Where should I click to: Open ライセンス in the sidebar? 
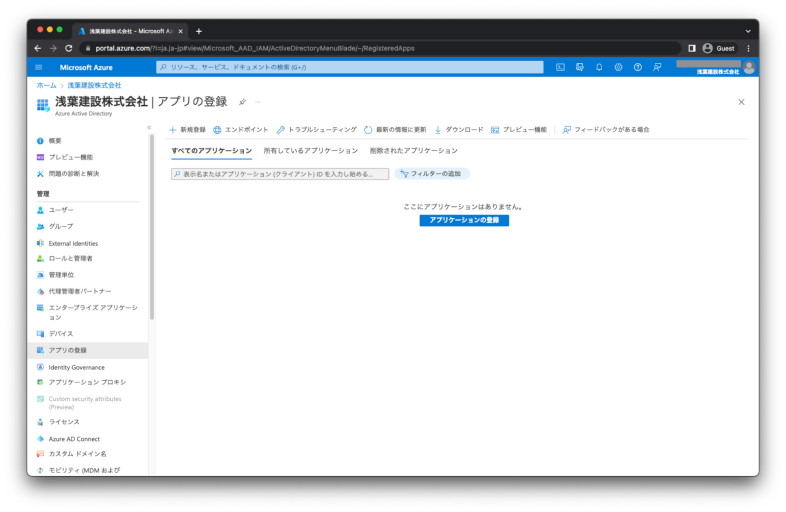58,422
